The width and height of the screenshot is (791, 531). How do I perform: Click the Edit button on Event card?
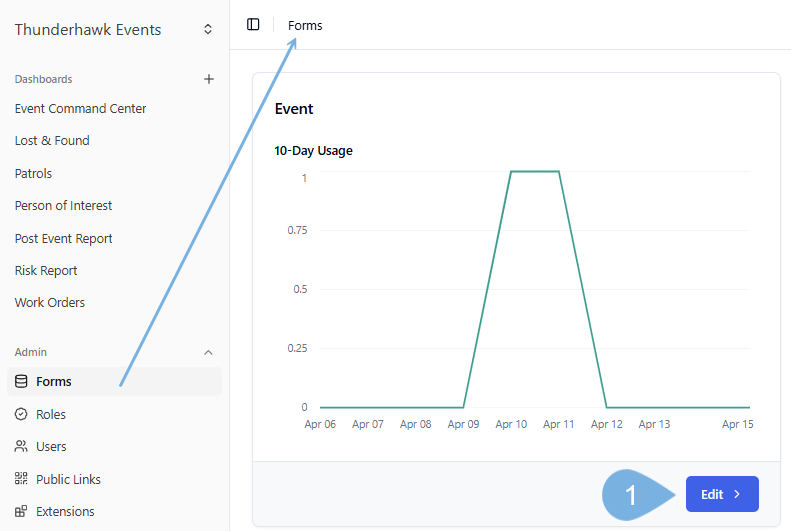click(x=721, y=494)
